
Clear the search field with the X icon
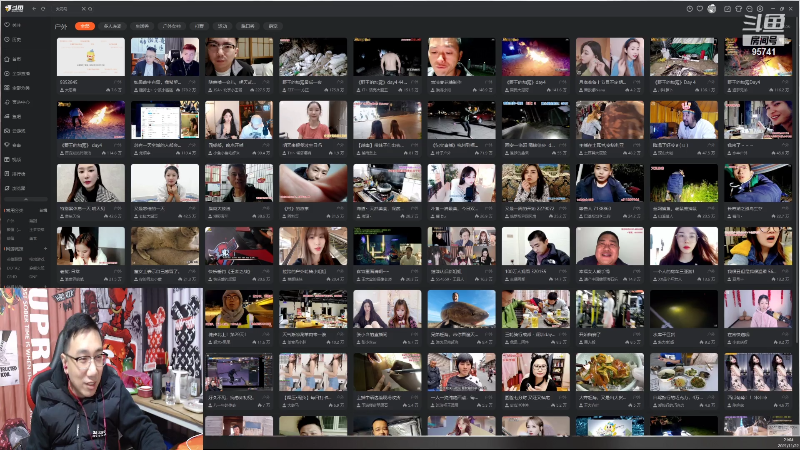pyautogui.click(x=84, y=9)
